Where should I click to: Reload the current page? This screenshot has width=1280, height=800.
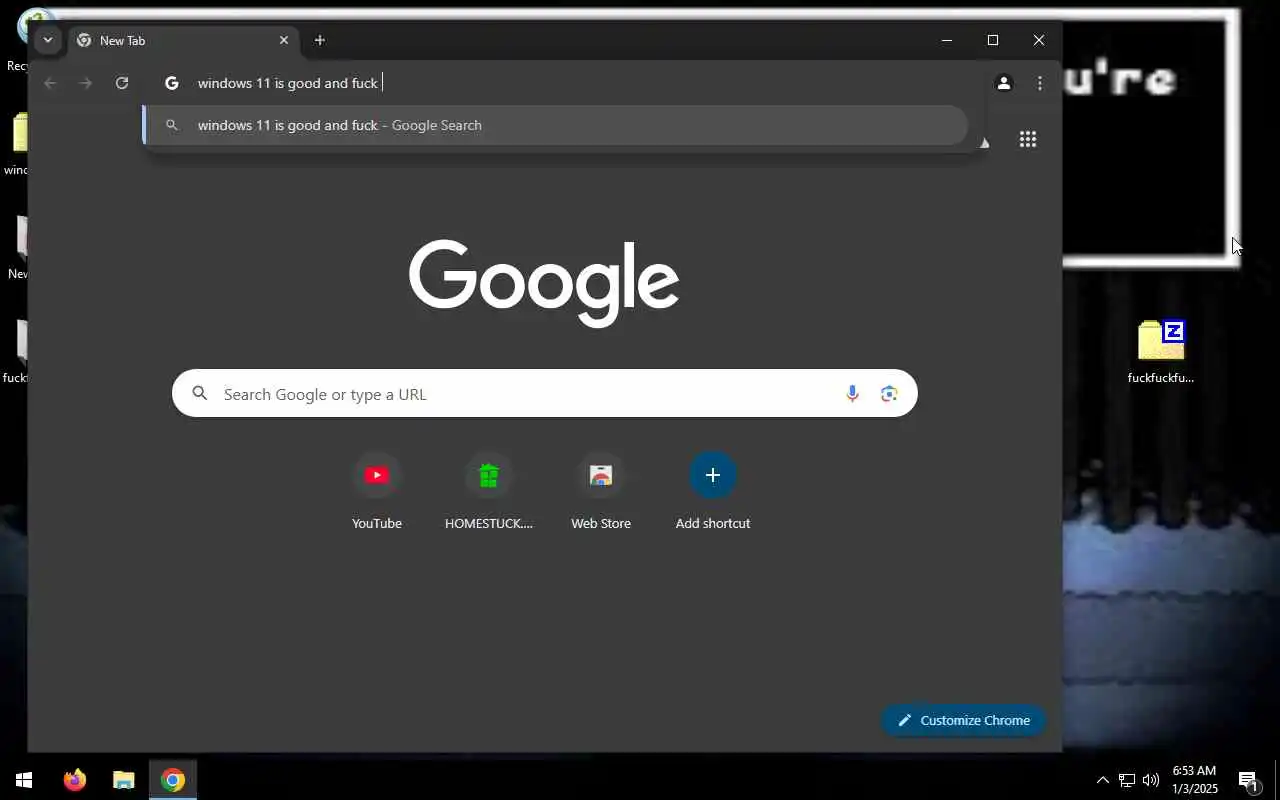pos(122,83)
